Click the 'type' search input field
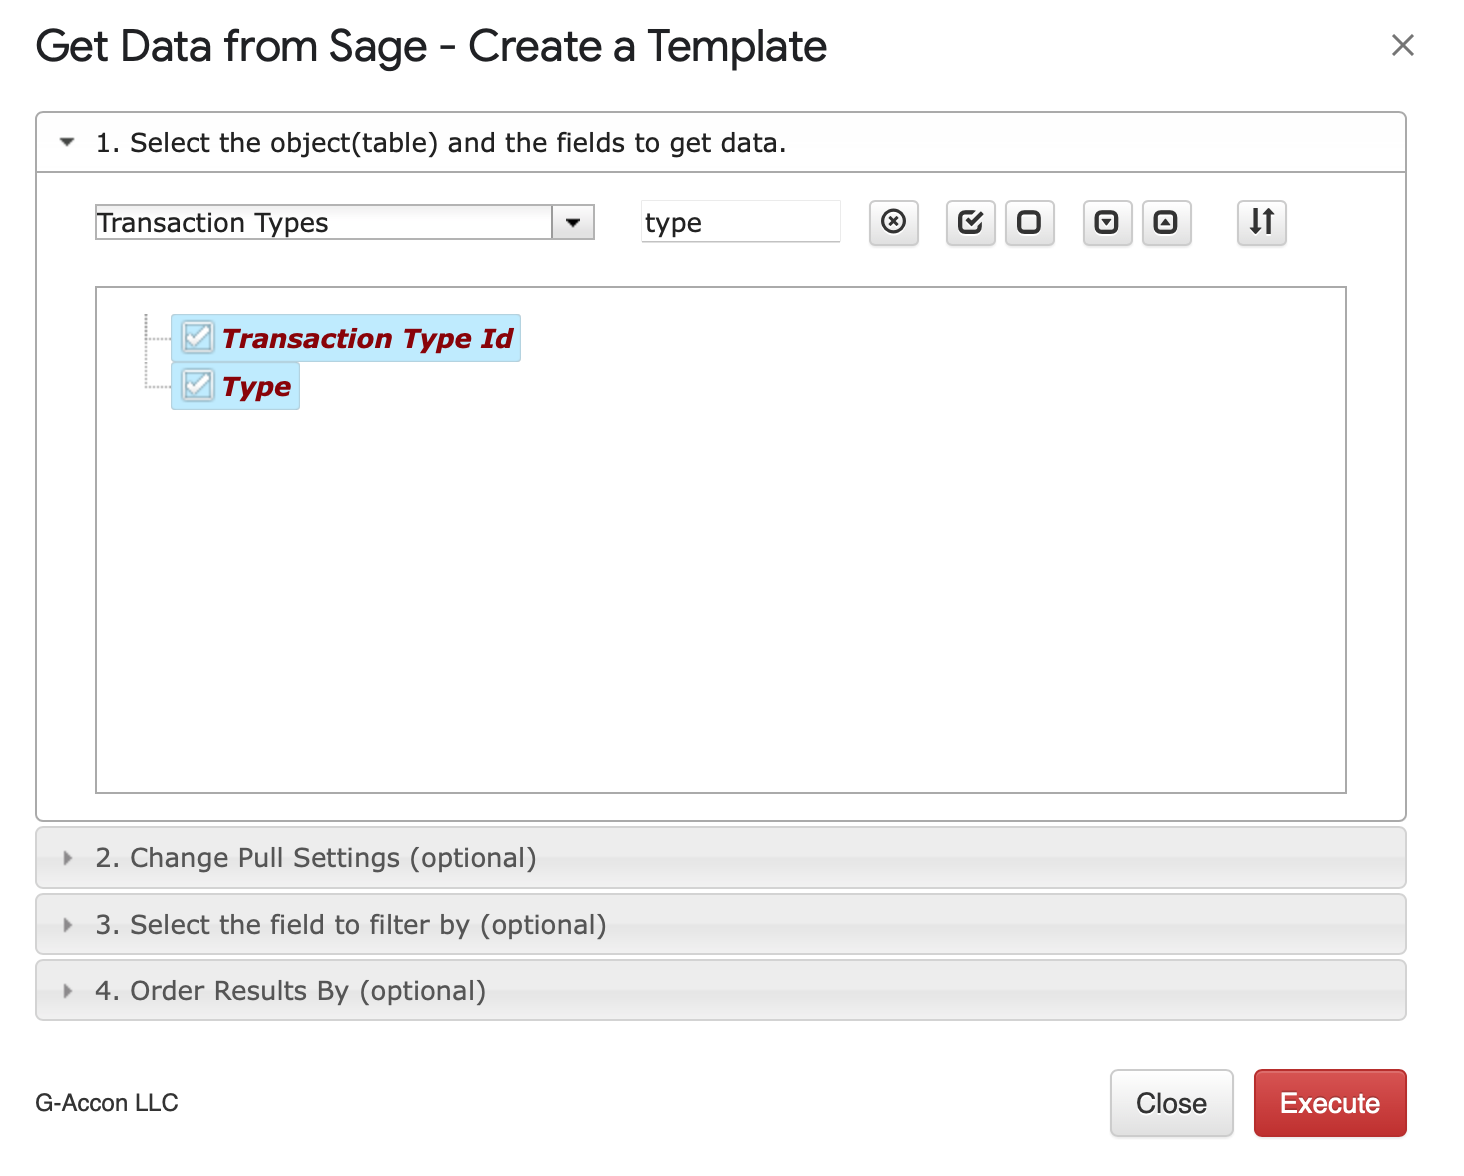1464x1176 pixels. coord(740,222)
